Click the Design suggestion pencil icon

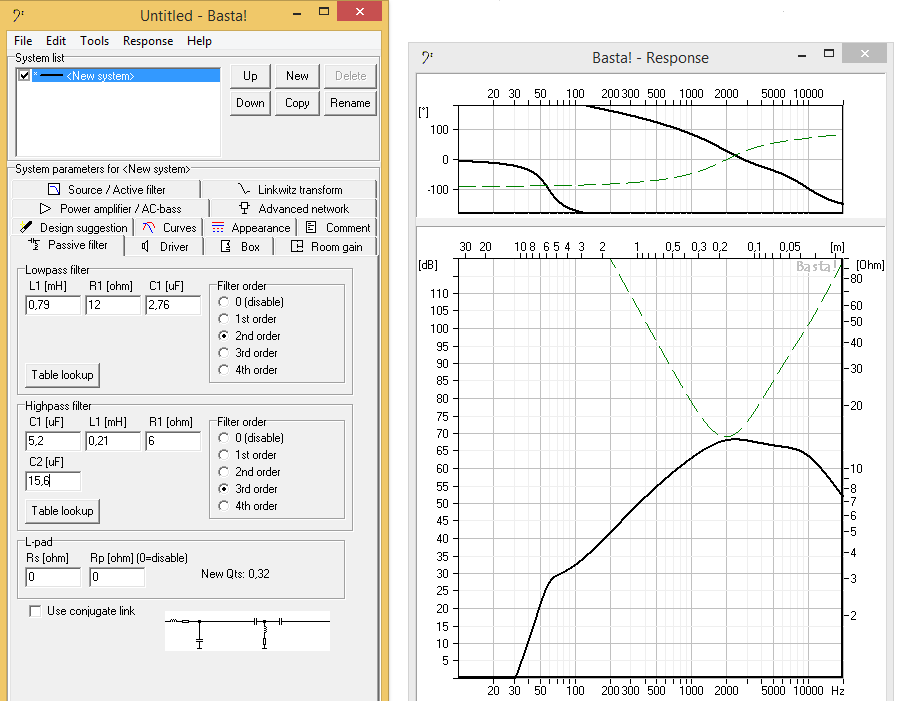[26, 227]
